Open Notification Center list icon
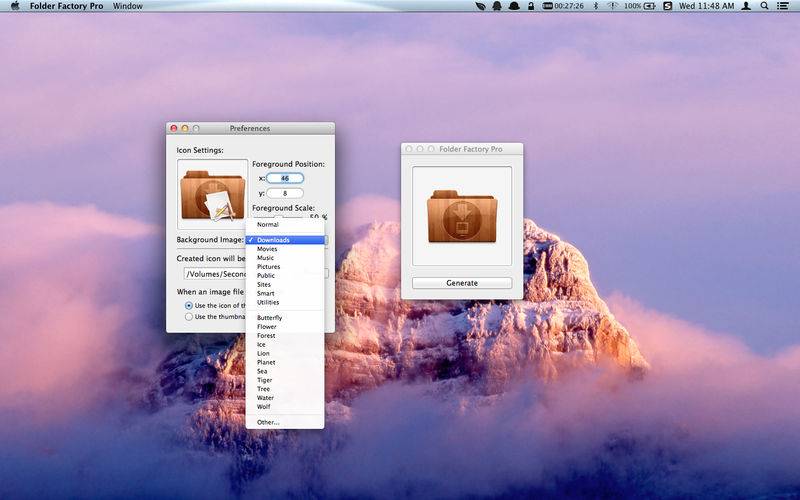Screen dimensions: 800x500 pyautogui.click(x=783, y=6)
